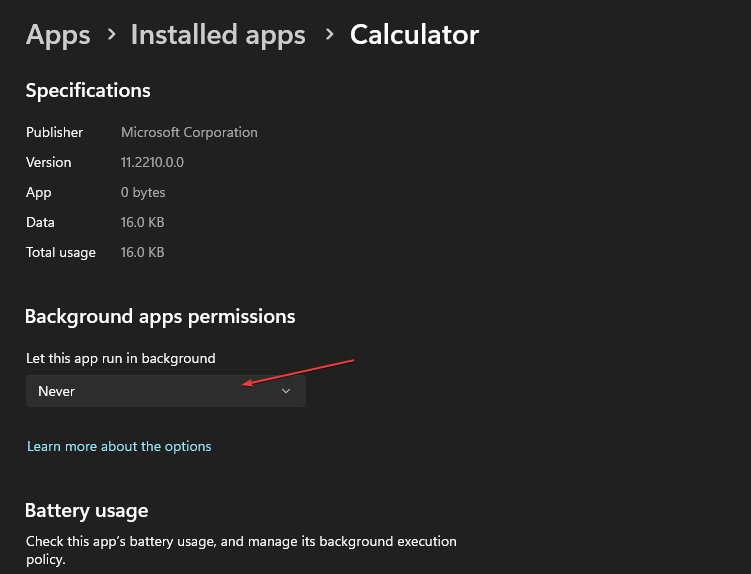
Task: Open the background permission Never dropdown
Action: (165, 391)
